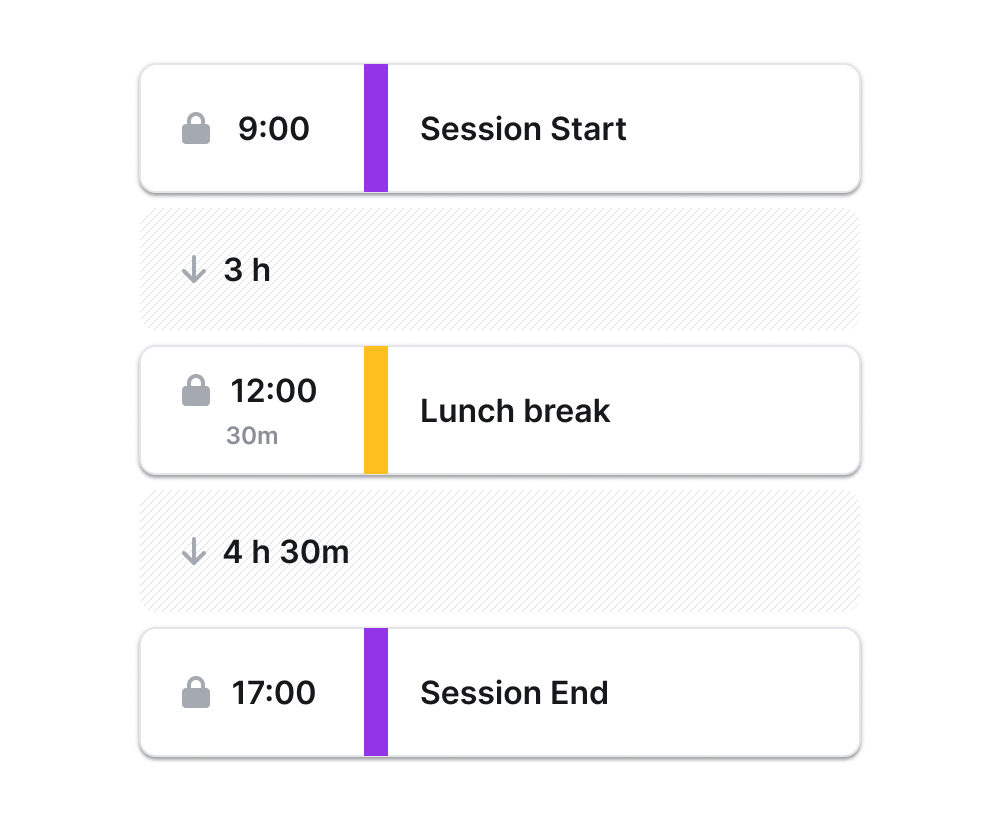Click the hatched gap row above Session End
This screenshot has width=1004, height=820.
tap(600, 552)
